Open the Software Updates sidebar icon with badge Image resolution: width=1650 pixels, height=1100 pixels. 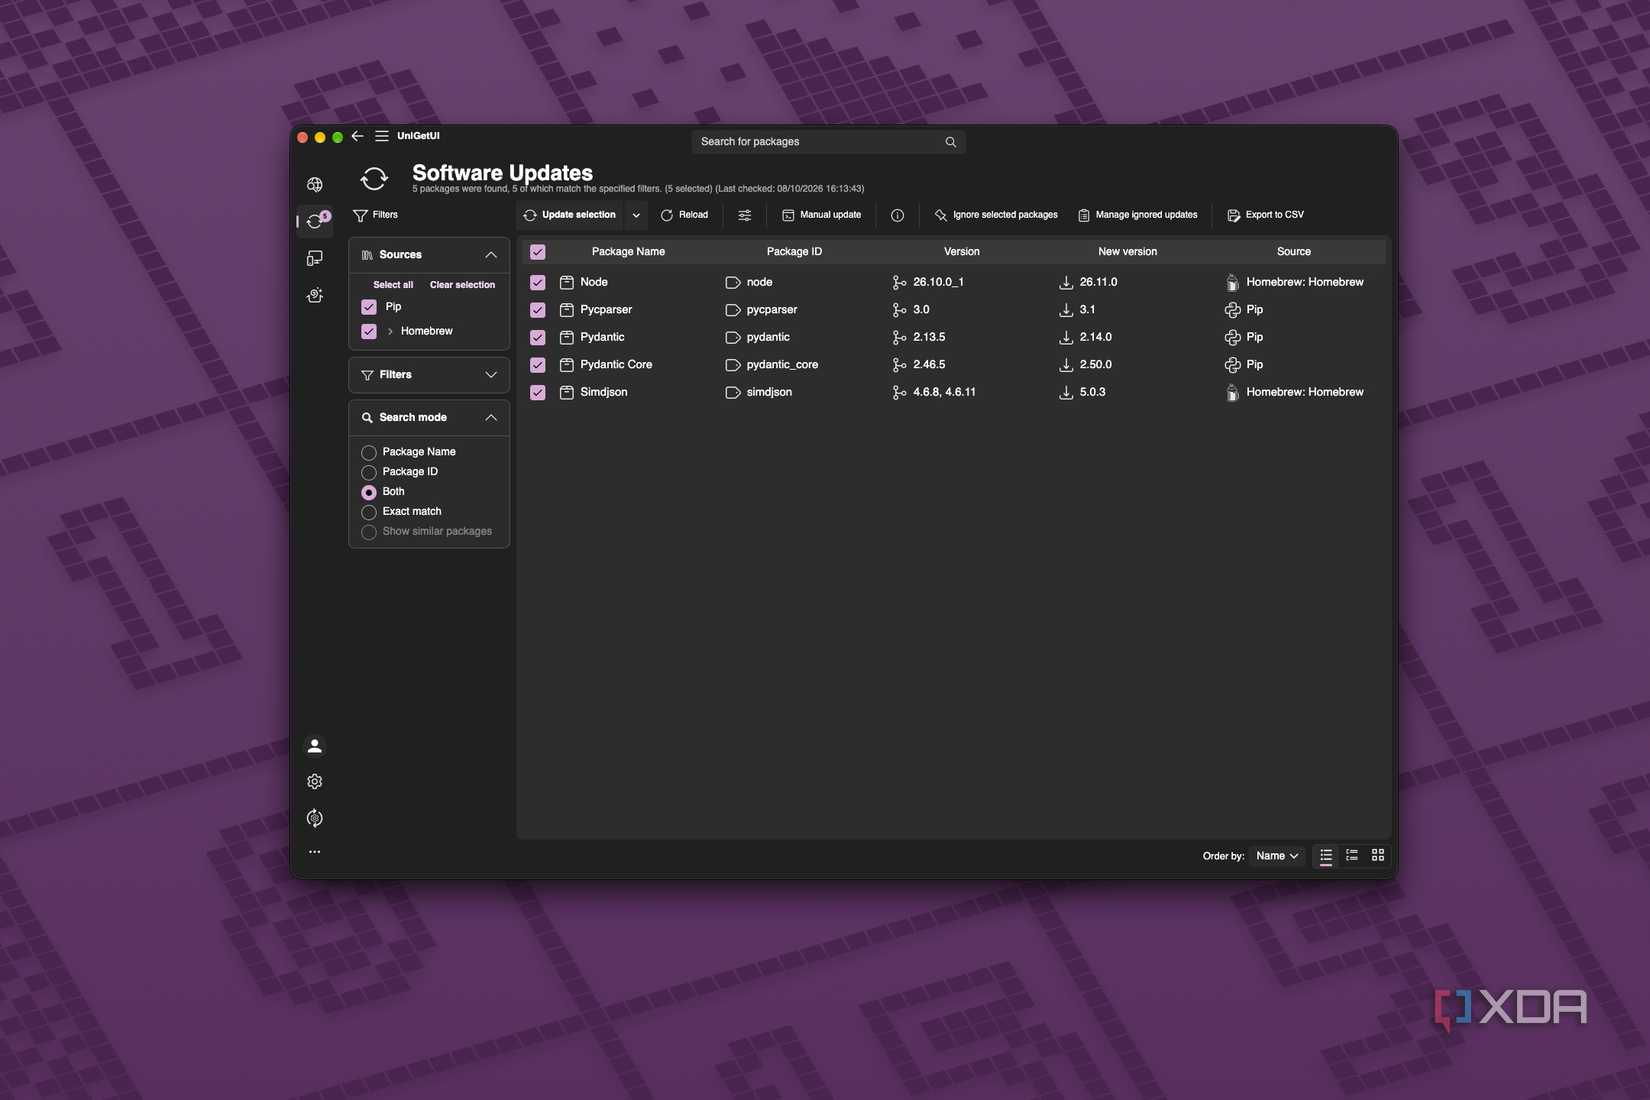pyautogui.click(x=316, y=221)
